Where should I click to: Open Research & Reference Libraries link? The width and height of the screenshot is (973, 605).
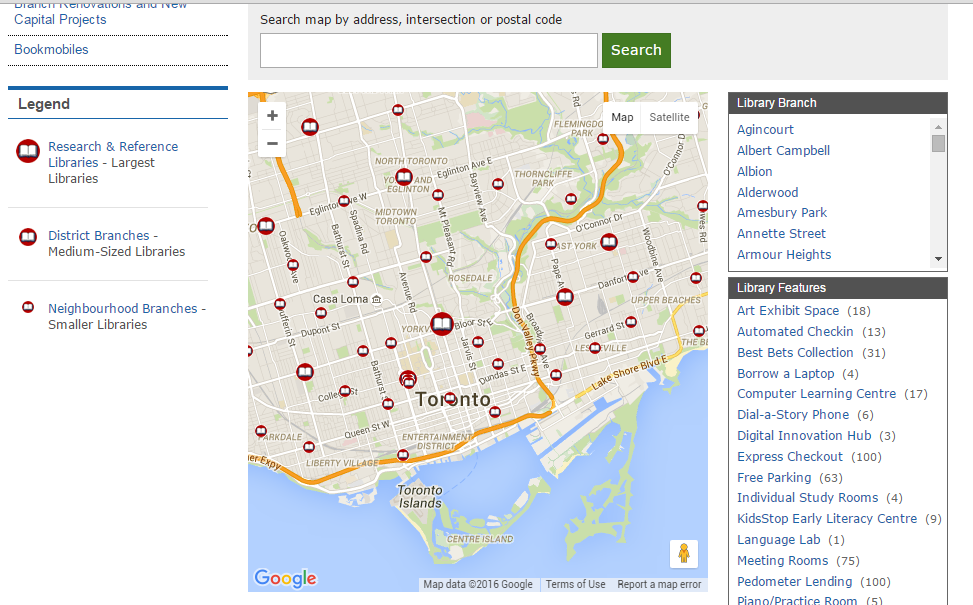click(113, 155)
